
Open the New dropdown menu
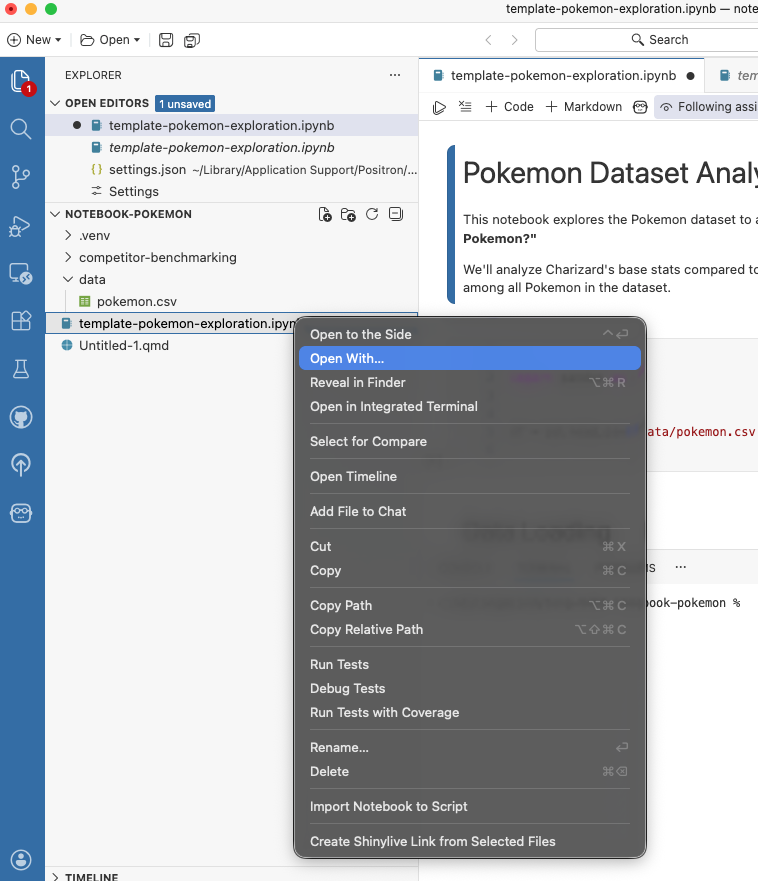point(34,40)
